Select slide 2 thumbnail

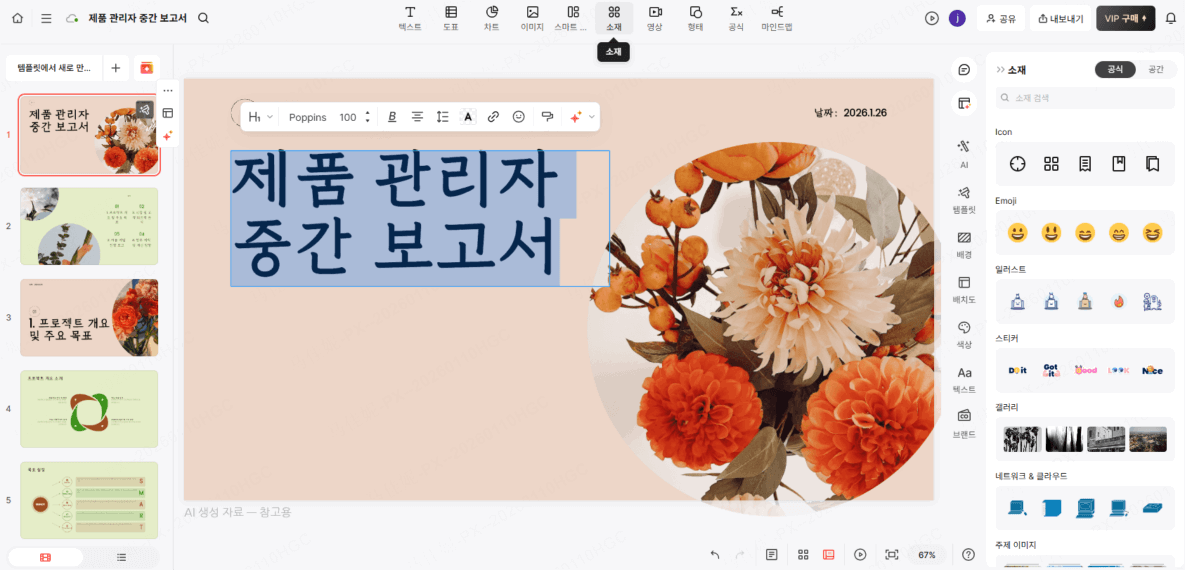click(89, 226)
